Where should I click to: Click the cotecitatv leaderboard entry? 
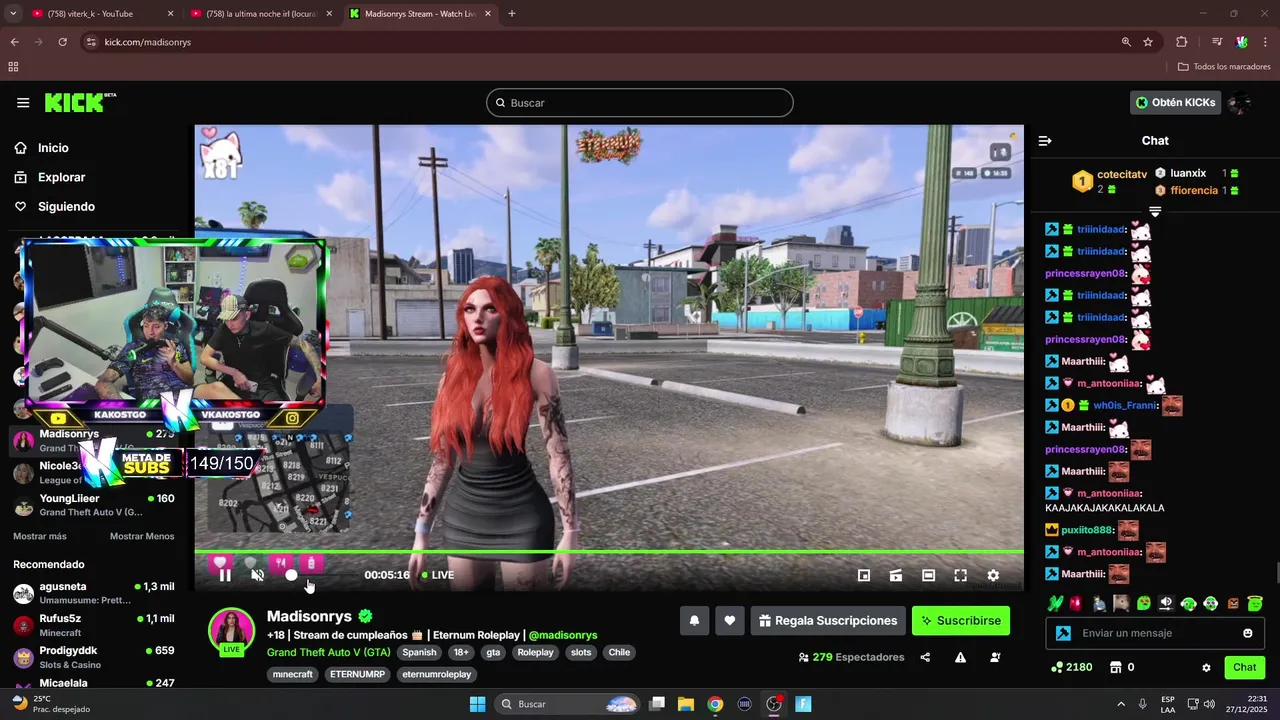1110,181
